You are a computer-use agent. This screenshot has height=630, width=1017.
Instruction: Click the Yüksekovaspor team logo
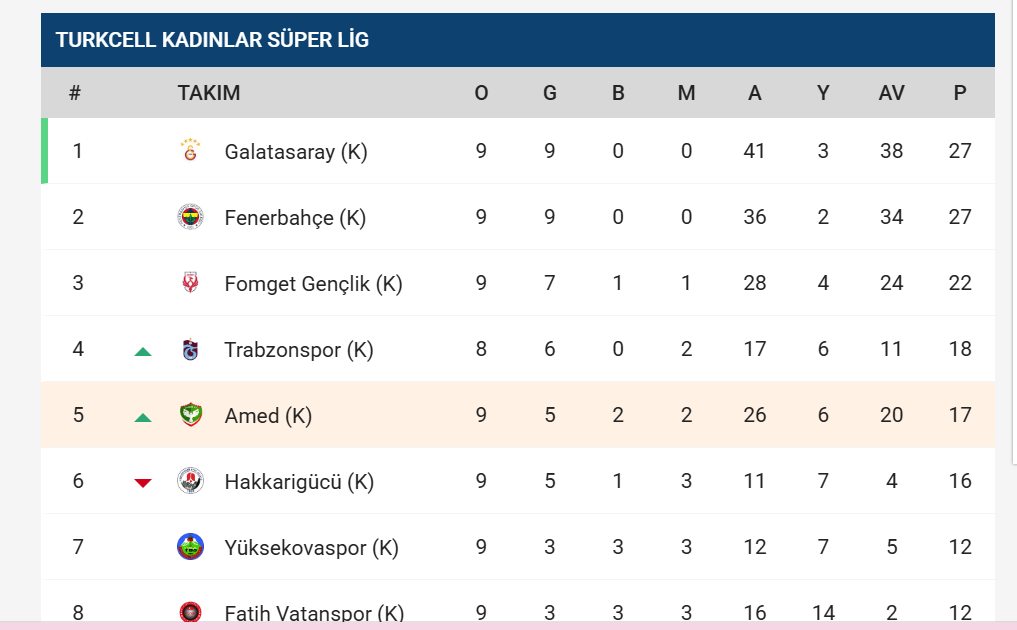[190, 547]
